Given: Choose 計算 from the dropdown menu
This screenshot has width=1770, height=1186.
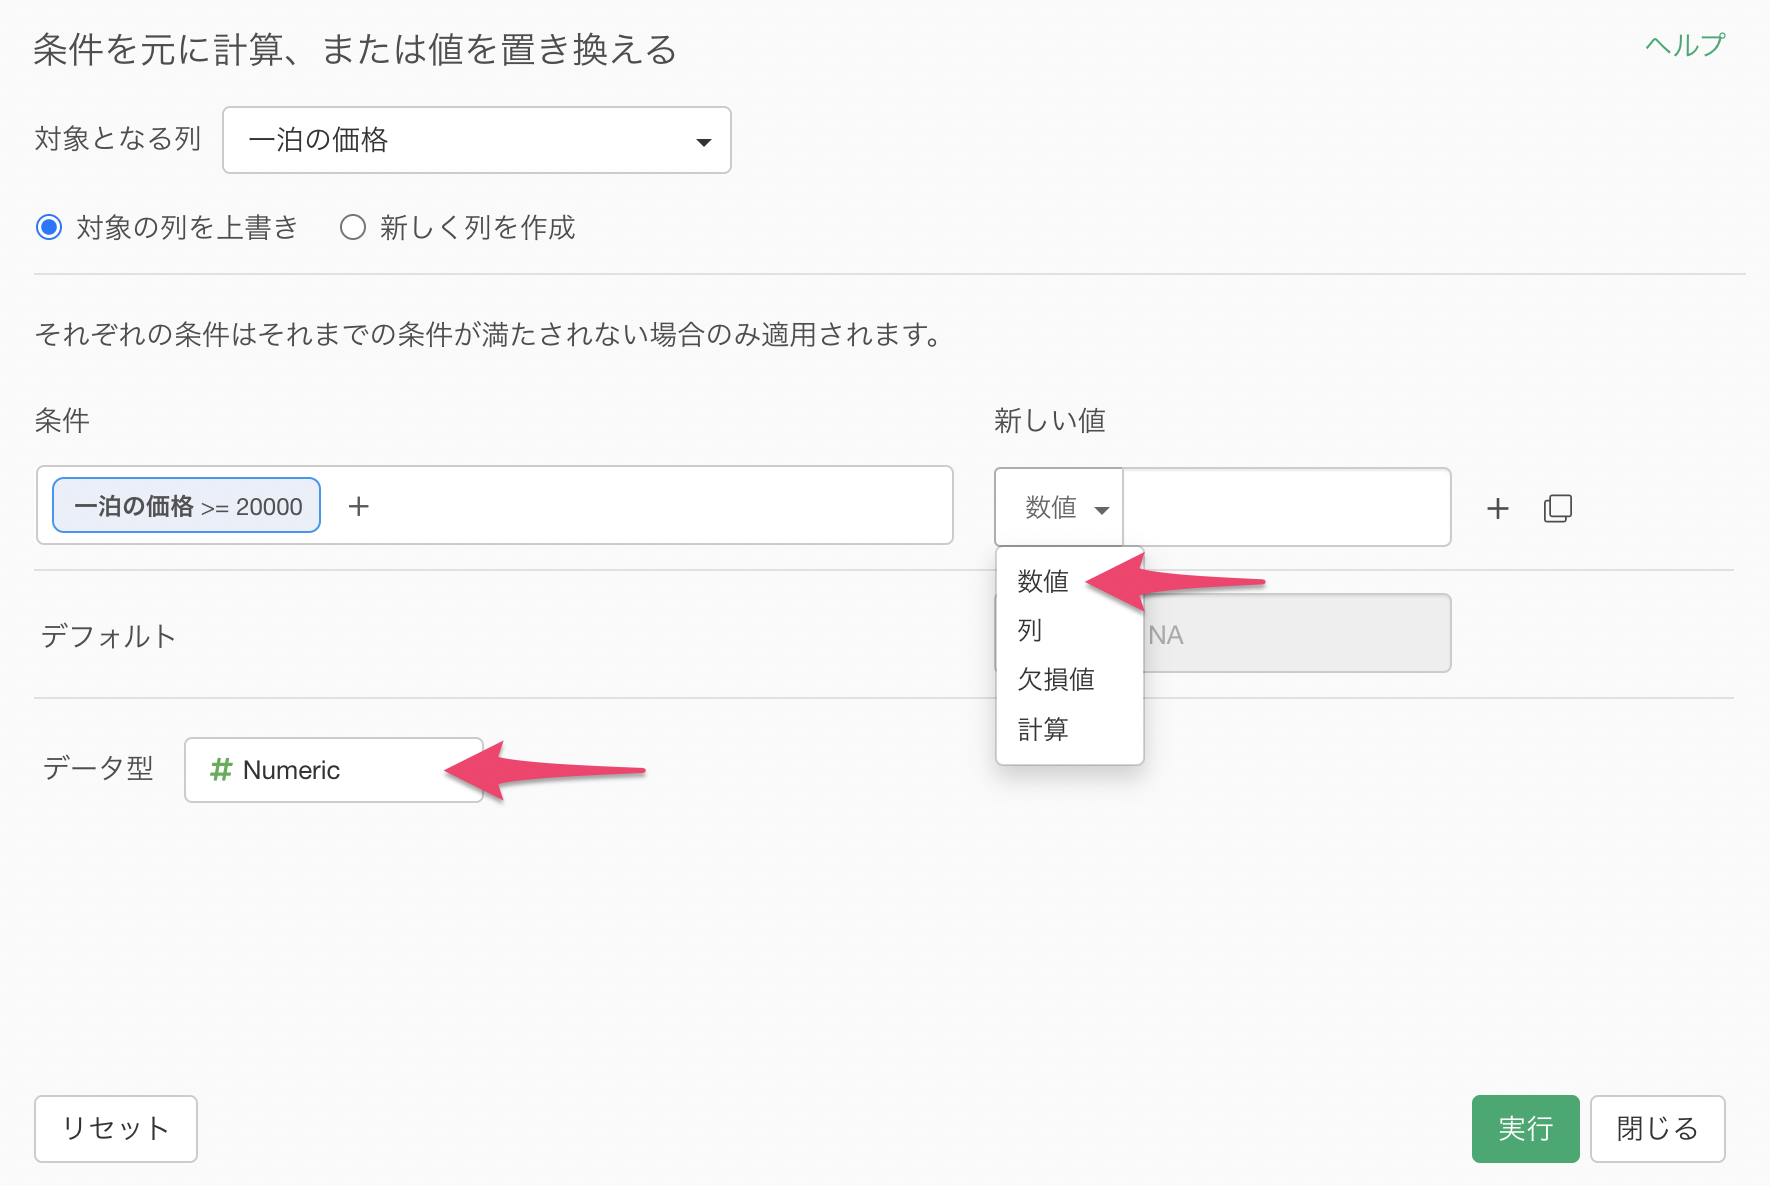Looking at the screenshot, I should coord(1043,729).
